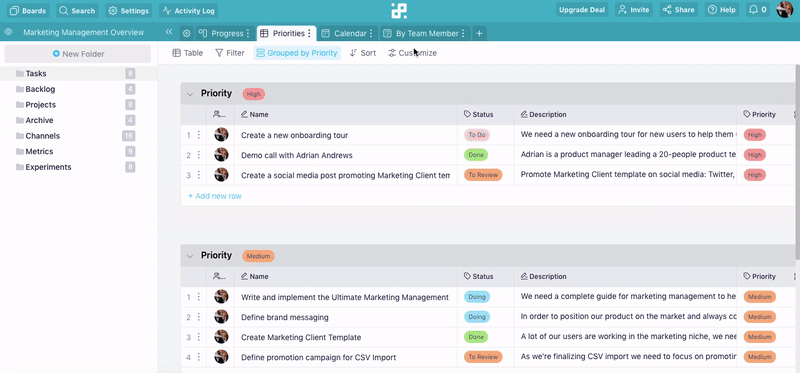Open Priorities tab options menu
Viewport: 800px width, 373px height.
pyautogui.click(x=309, y=34)
